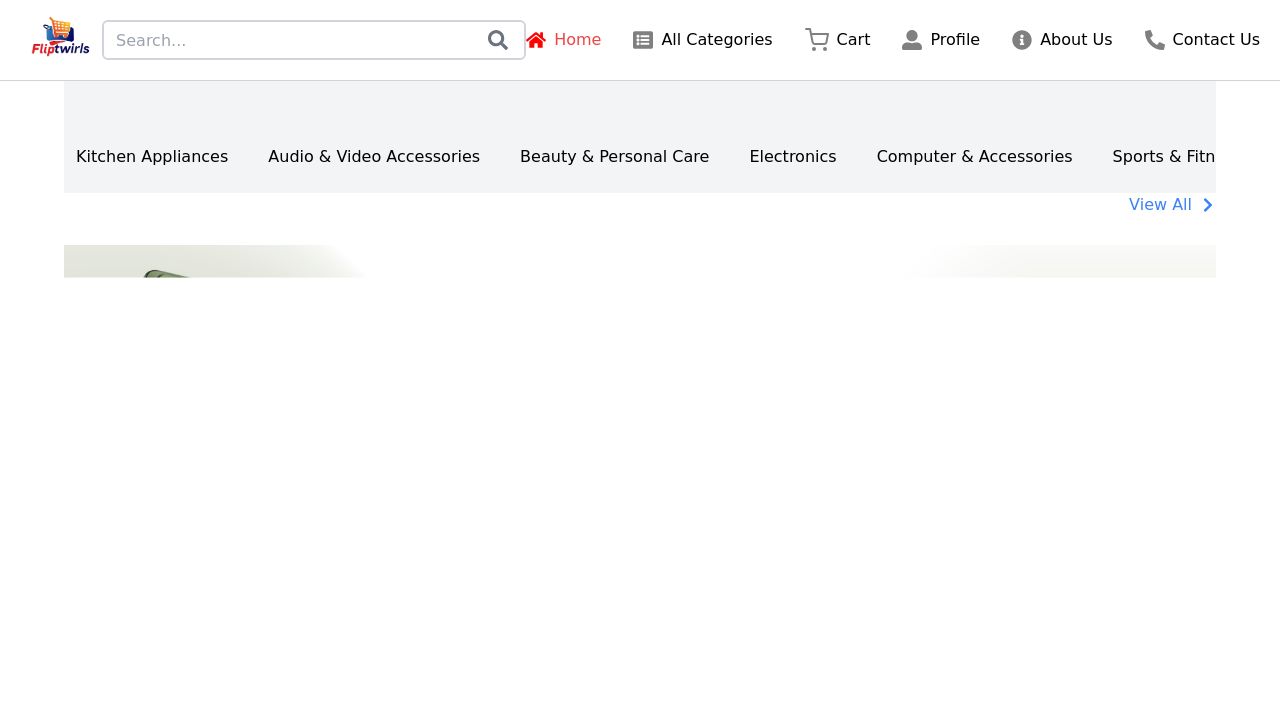1280x720 pixels.
Task: Click the View All link
Action: click(x=1171, y=205)
